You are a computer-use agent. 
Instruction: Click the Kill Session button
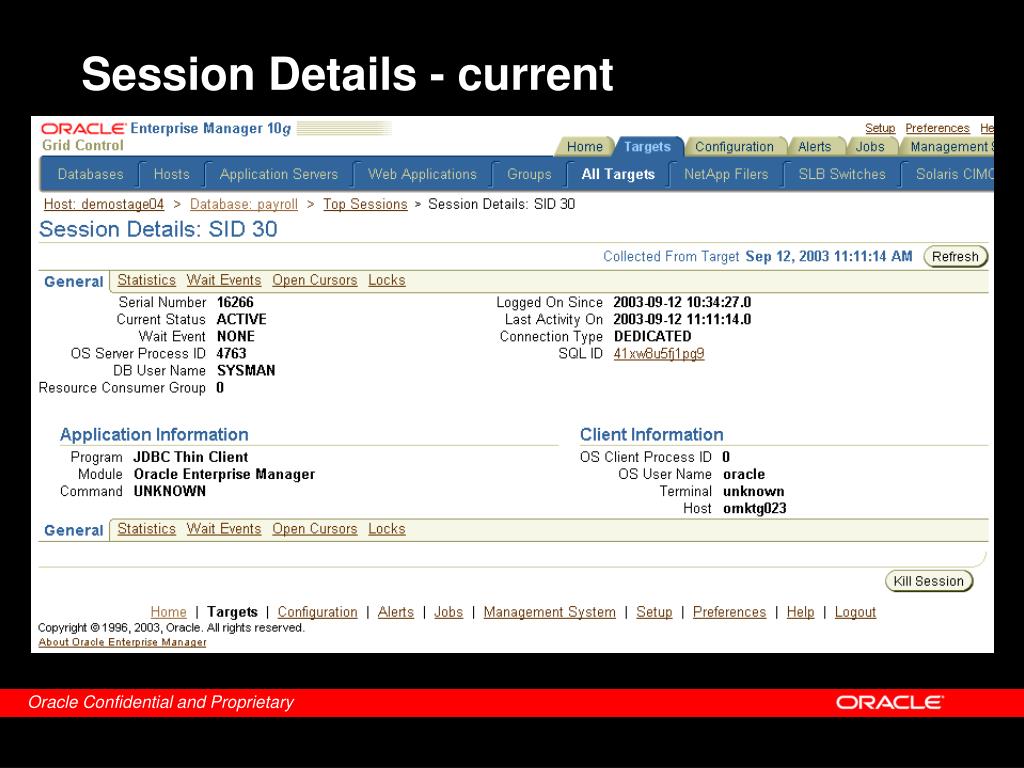coord(929,581)
